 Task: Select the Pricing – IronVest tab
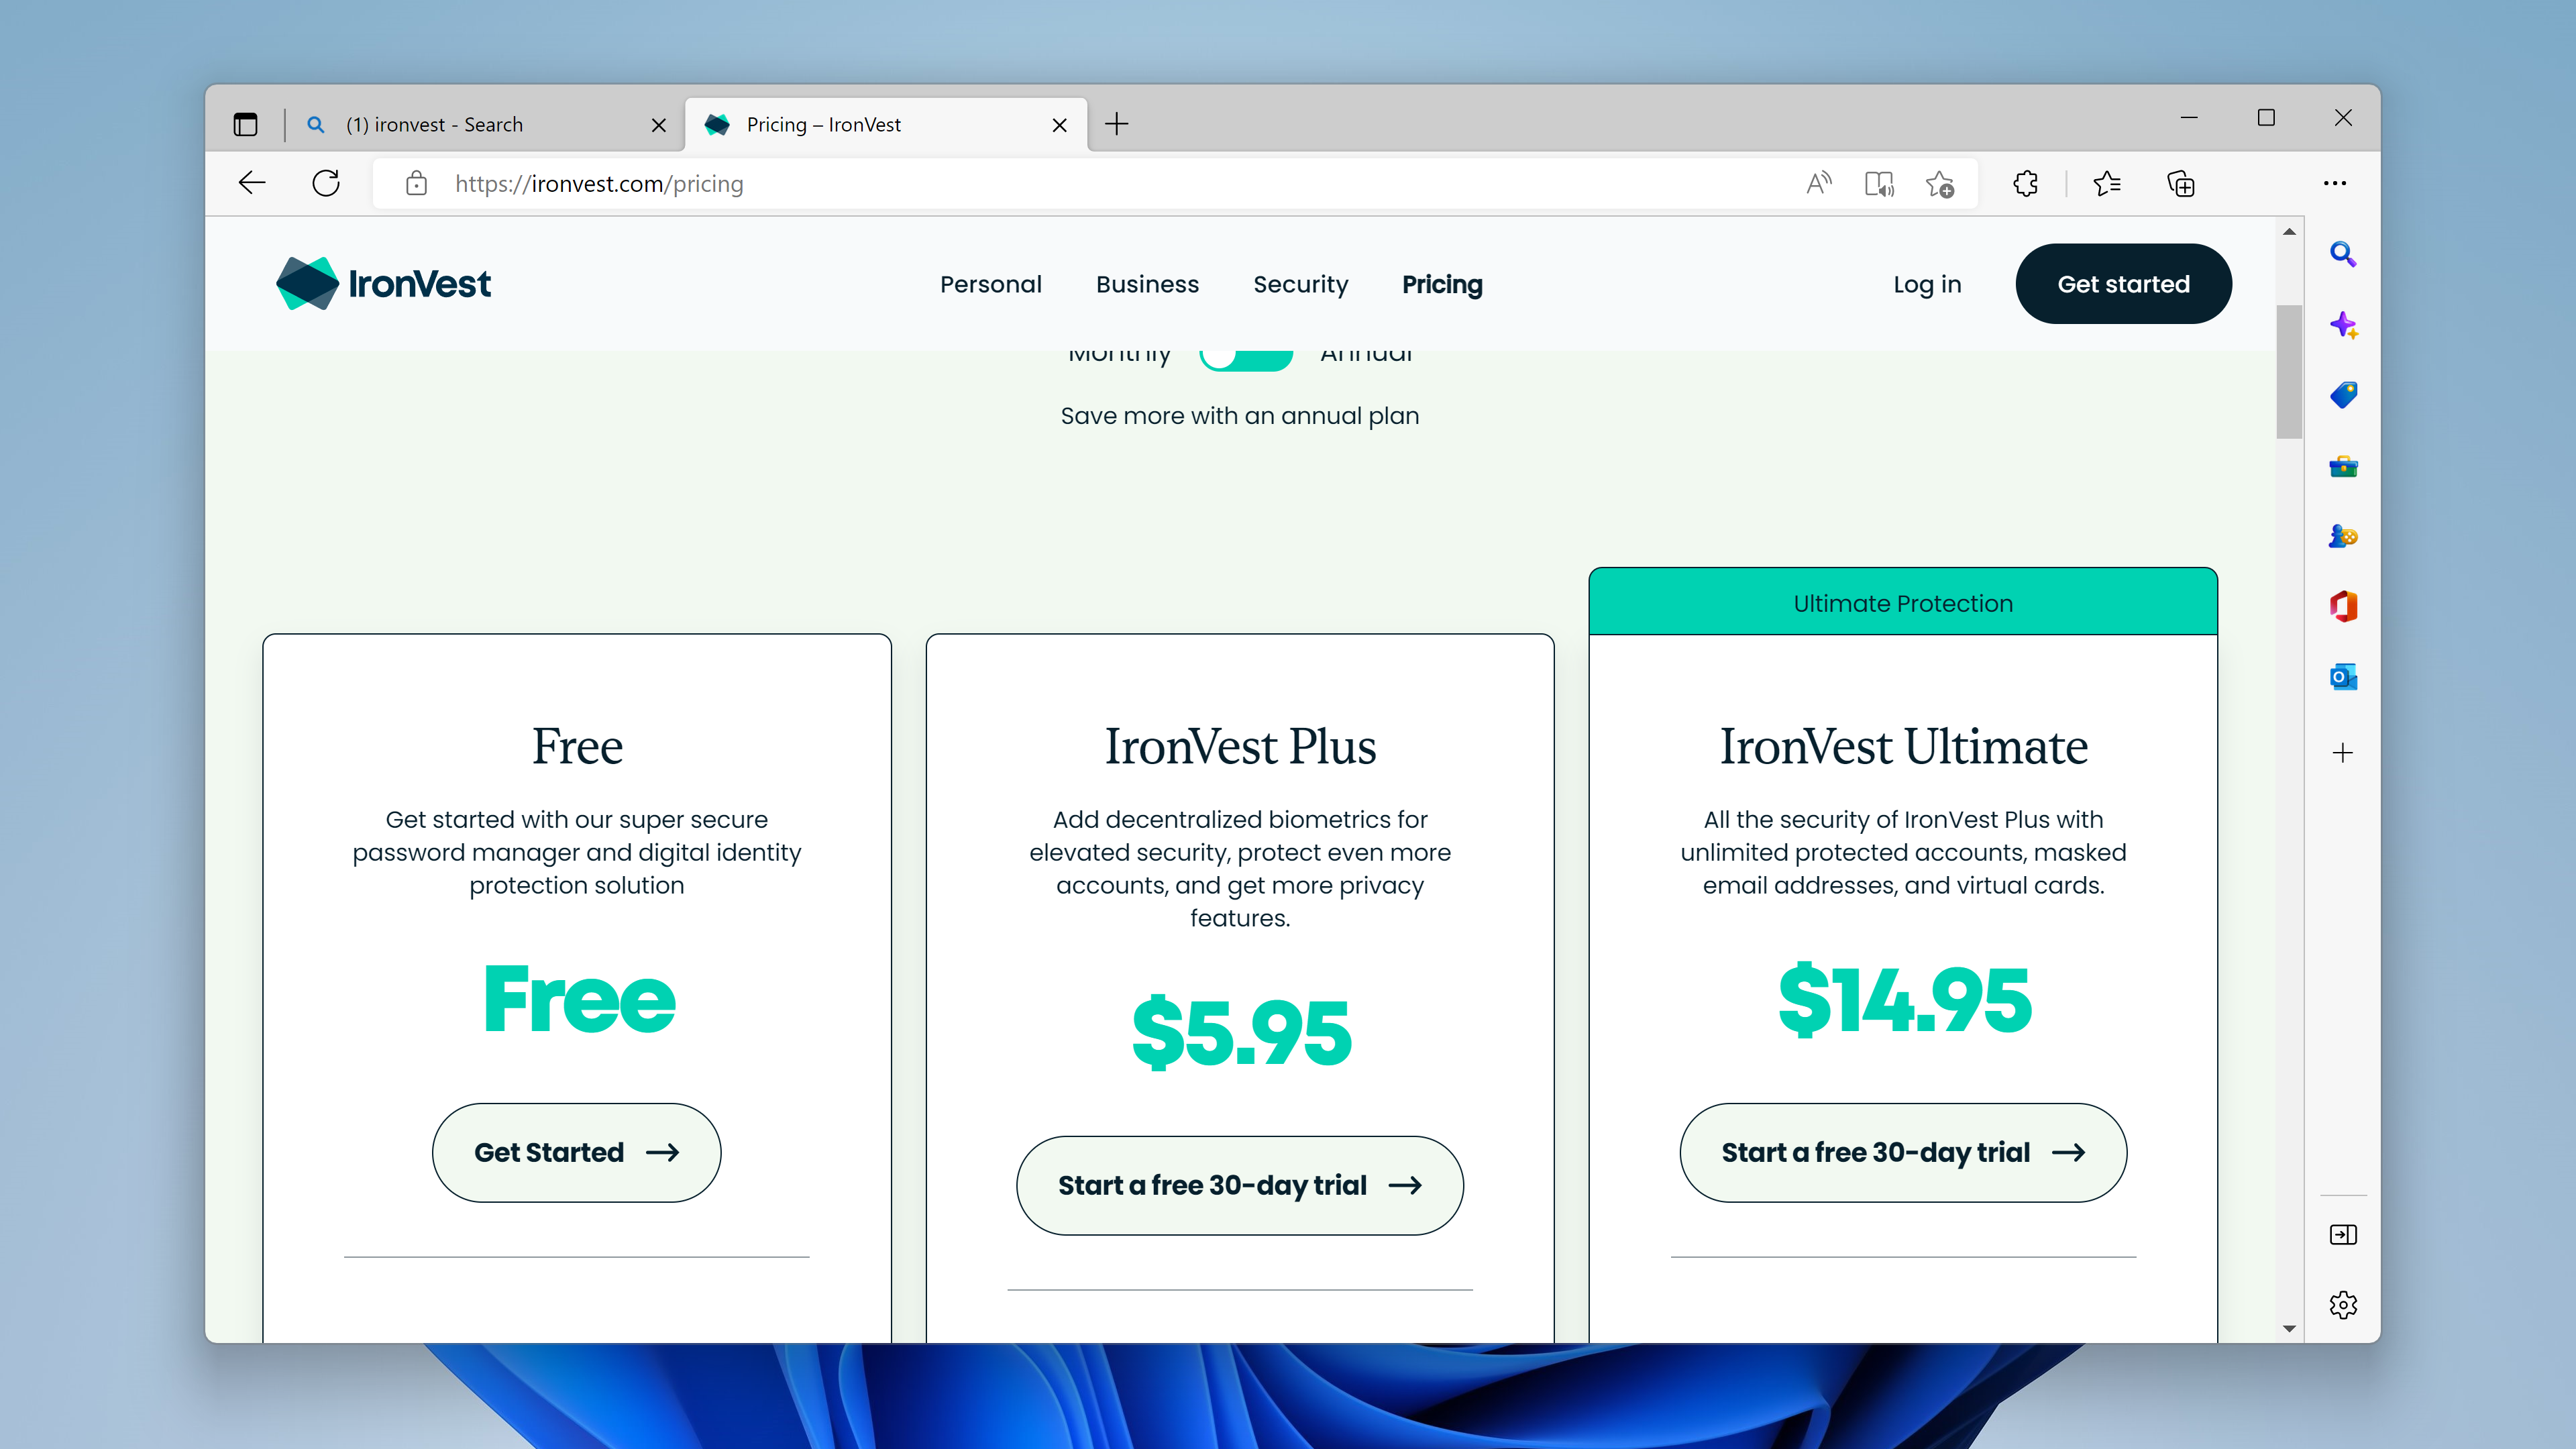tap(886, 125)
